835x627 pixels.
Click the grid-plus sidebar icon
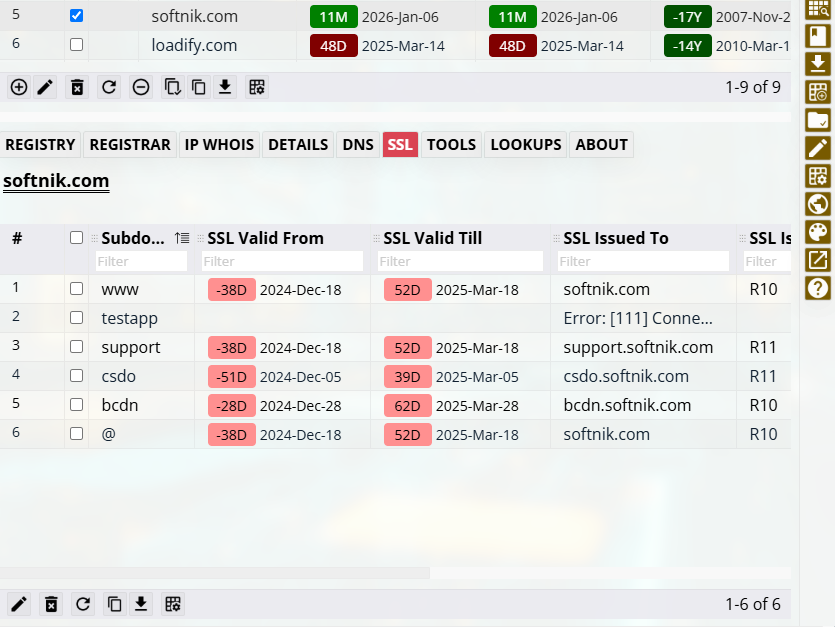click(x=818, y=92)
